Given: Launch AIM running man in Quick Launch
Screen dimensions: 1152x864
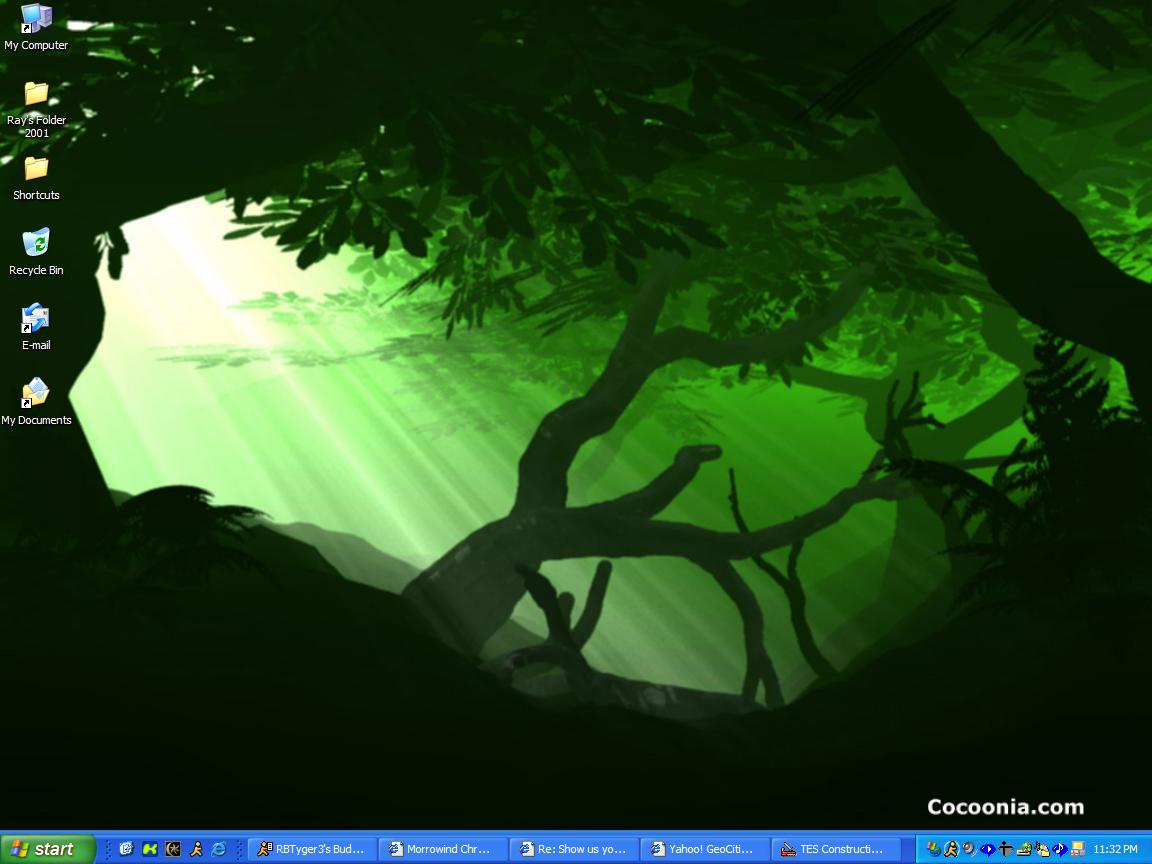Looking at the screenshot, I should (x=196, y=849).
